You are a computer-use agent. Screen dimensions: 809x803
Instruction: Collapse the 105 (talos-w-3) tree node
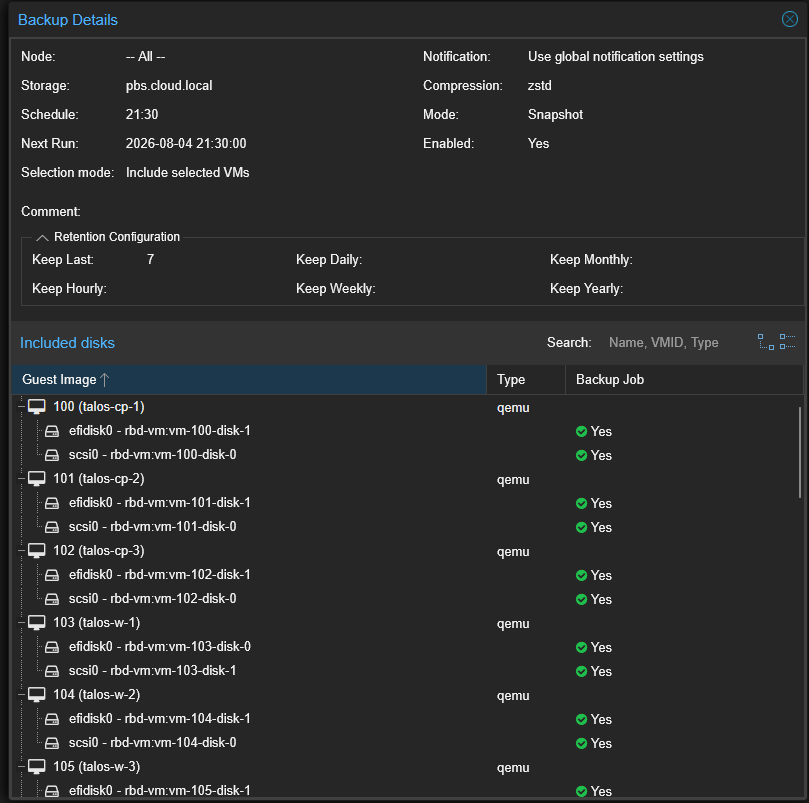click(x=22, y=767)
